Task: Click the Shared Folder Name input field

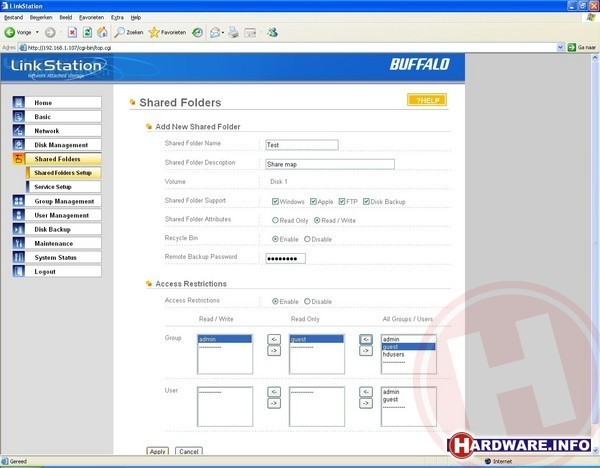Action: pos(302,145)
